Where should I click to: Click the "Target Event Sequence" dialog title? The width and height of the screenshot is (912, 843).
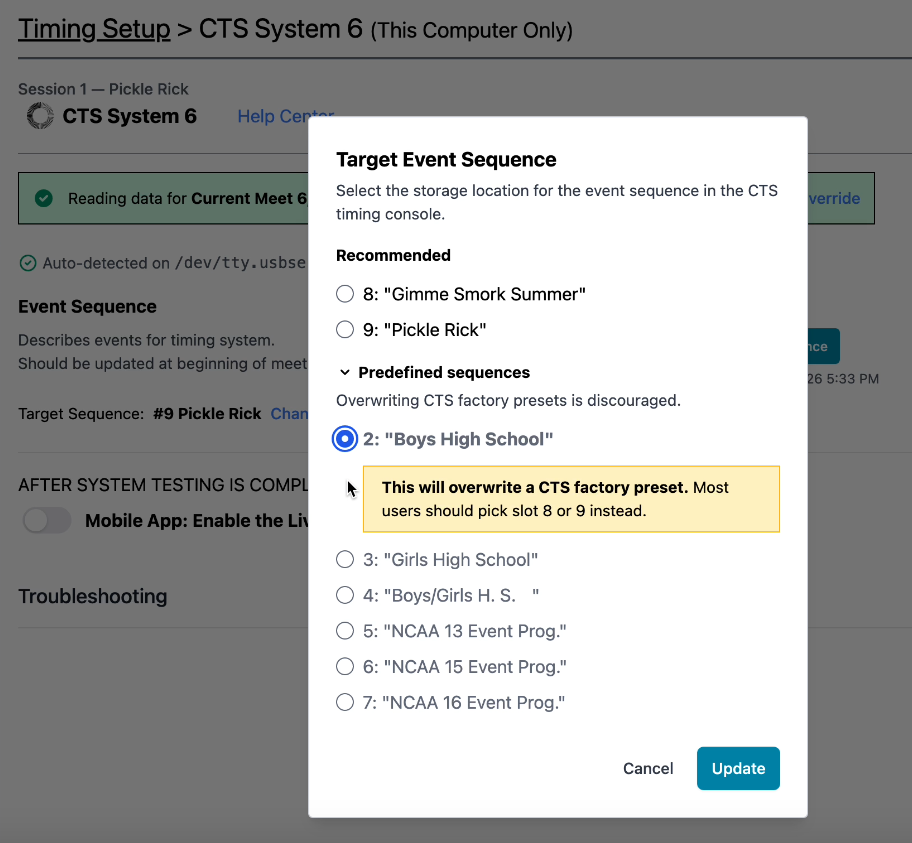(446, 159)
